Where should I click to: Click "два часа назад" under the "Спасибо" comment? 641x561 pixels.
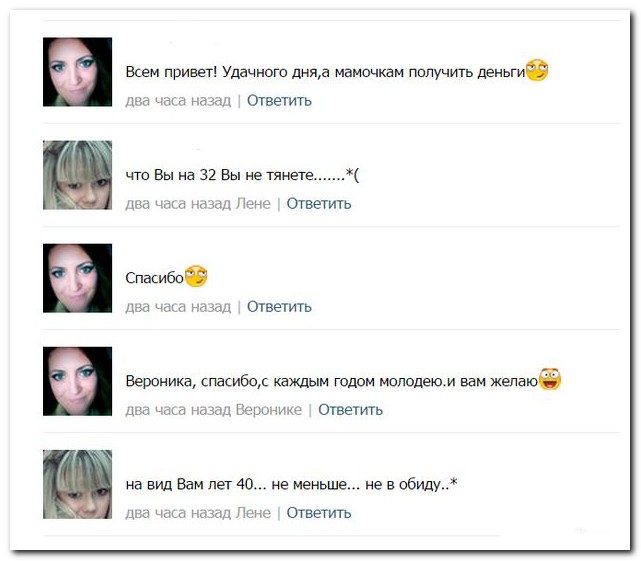click(x=178, y=307)
